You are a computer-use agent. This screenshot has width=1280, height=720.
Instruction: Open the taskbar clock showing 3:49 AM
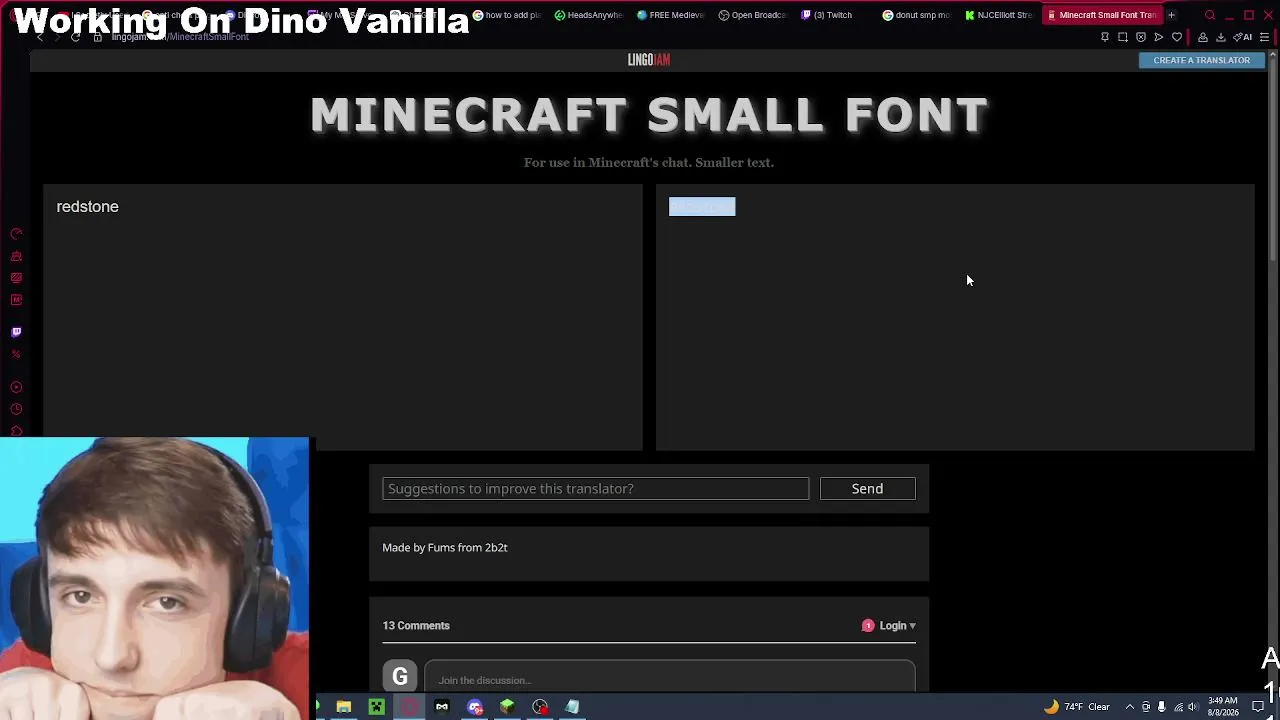click(x=1223, y=707)
